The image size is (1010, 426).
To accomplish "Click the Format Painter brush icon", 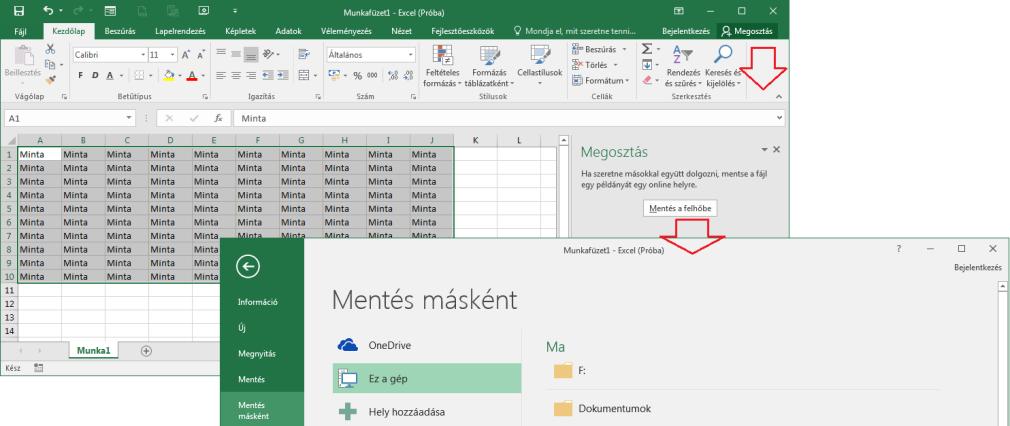I will (x=50, y=80).
